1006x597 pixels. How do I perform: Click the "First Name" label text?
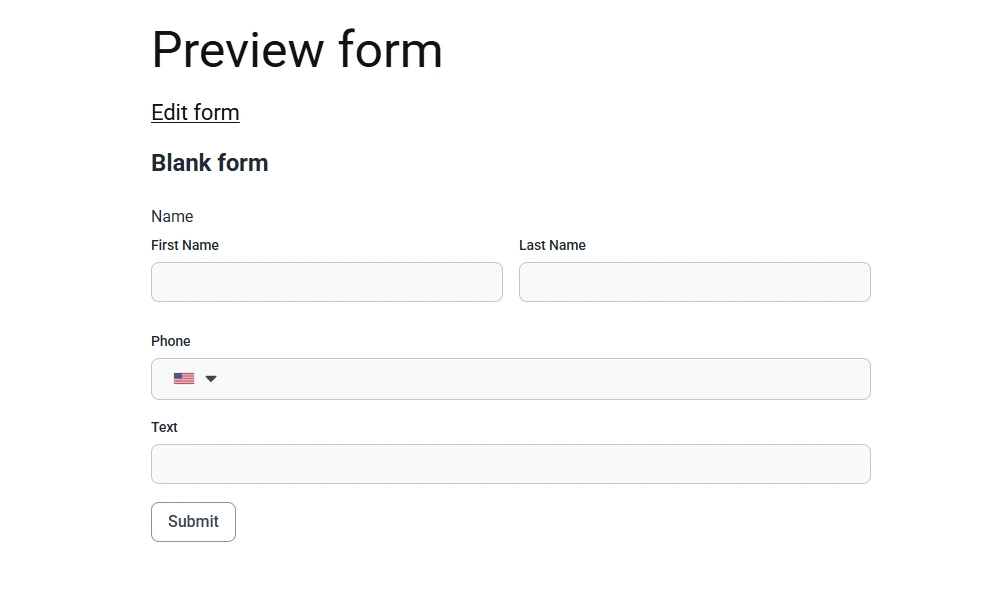pos(185,245)
